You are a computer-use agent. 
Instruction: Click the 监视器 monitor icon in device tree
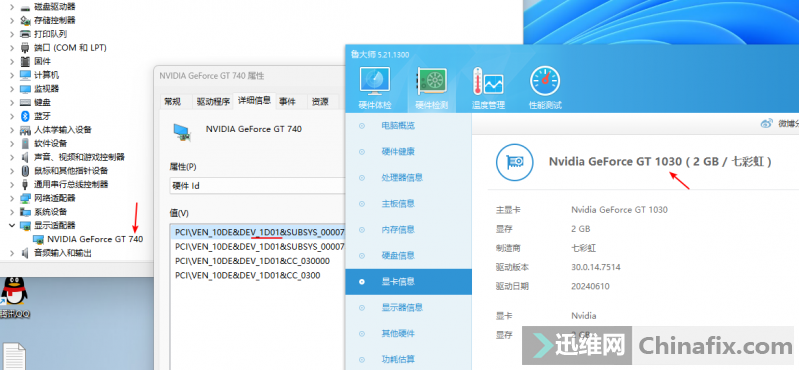click(x=25, y=88)
